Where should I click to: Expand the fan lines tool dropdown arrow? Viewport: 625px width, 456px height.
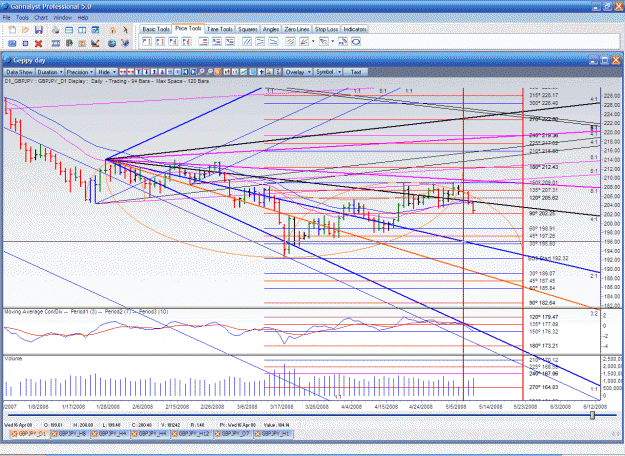pos(313,41)
